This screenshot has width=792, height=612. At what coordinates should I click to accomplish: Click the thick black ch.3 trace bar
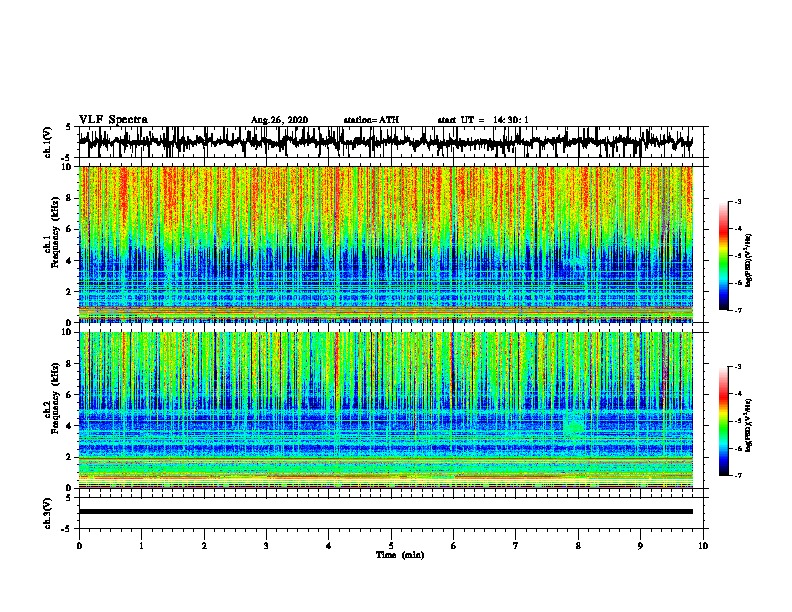click(x=386, y=512)
